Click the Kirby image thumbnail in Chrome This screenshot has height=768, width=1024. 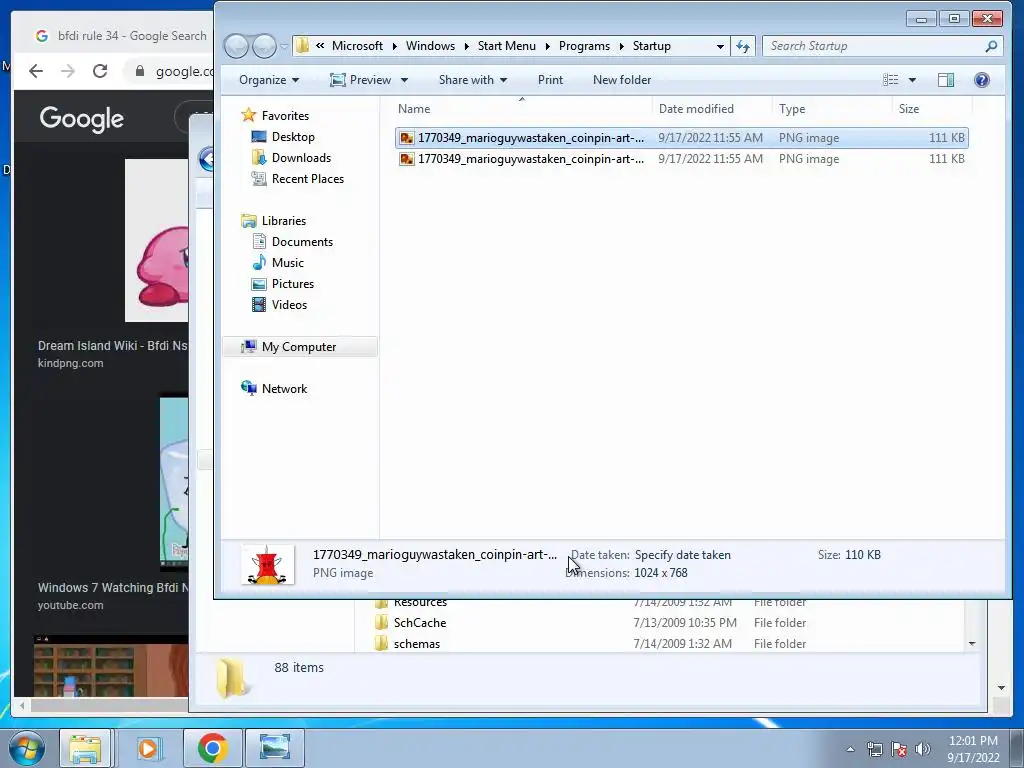click(x=157, y=240)
